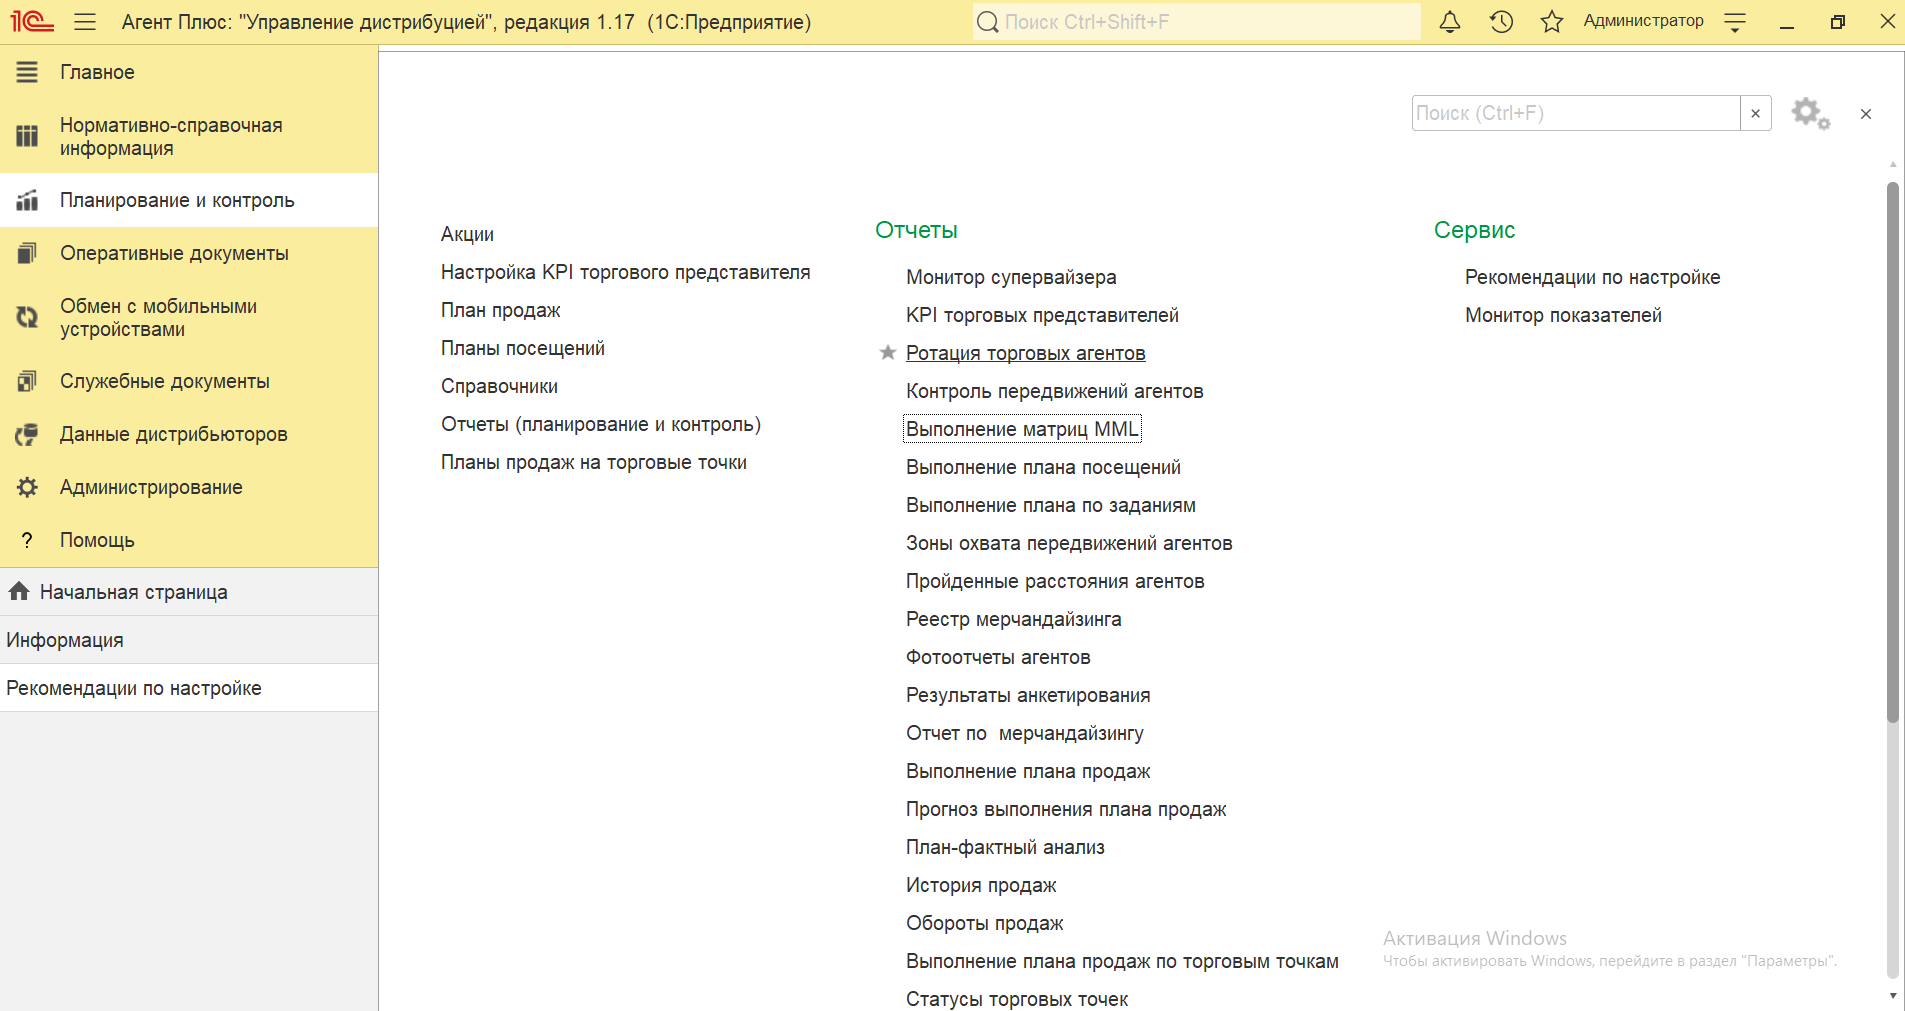Switch to Информация tab
Viewport: 1905px width, 1011px height.
coord(189,640)
